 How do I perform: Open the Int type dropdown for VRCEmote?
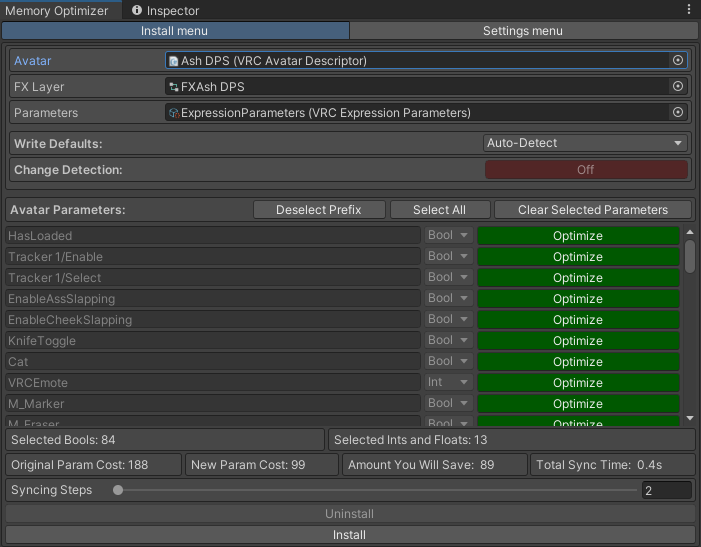448,382
